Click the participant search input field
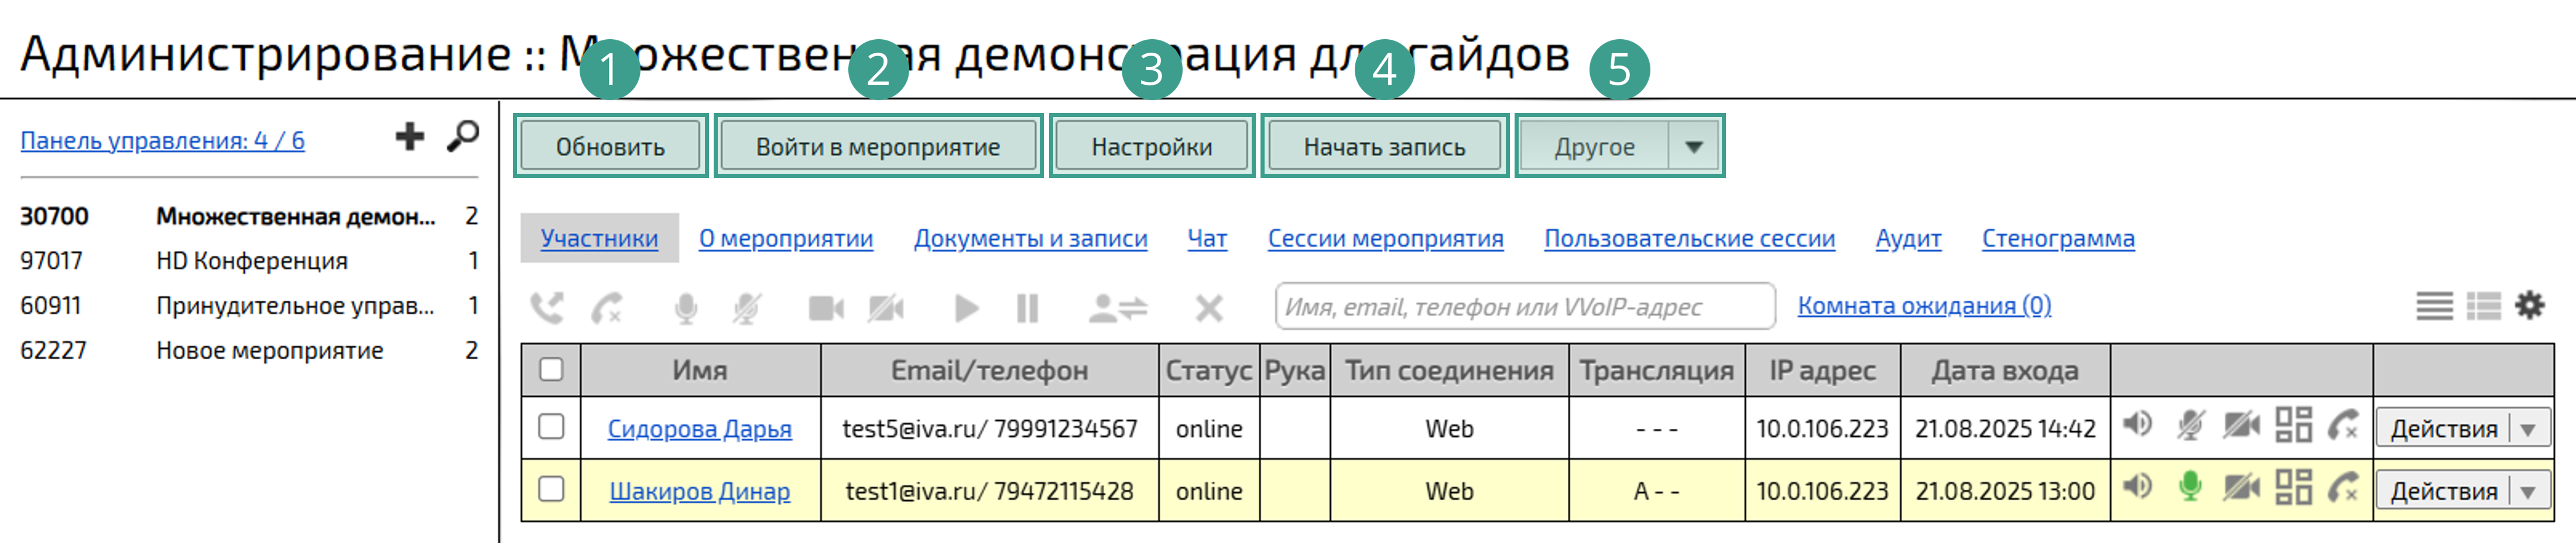 click(x=1524, y=306)
